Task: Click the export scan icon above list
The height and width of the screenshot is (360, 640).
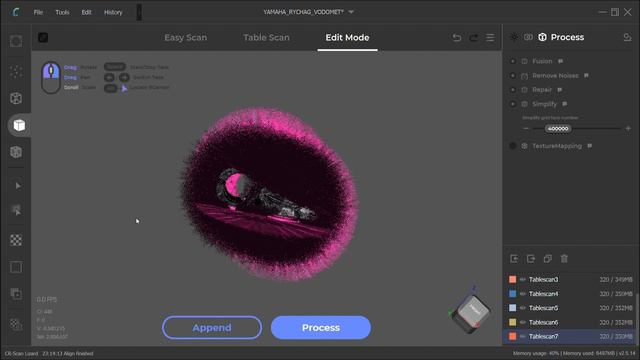Action: pos(531,258)
